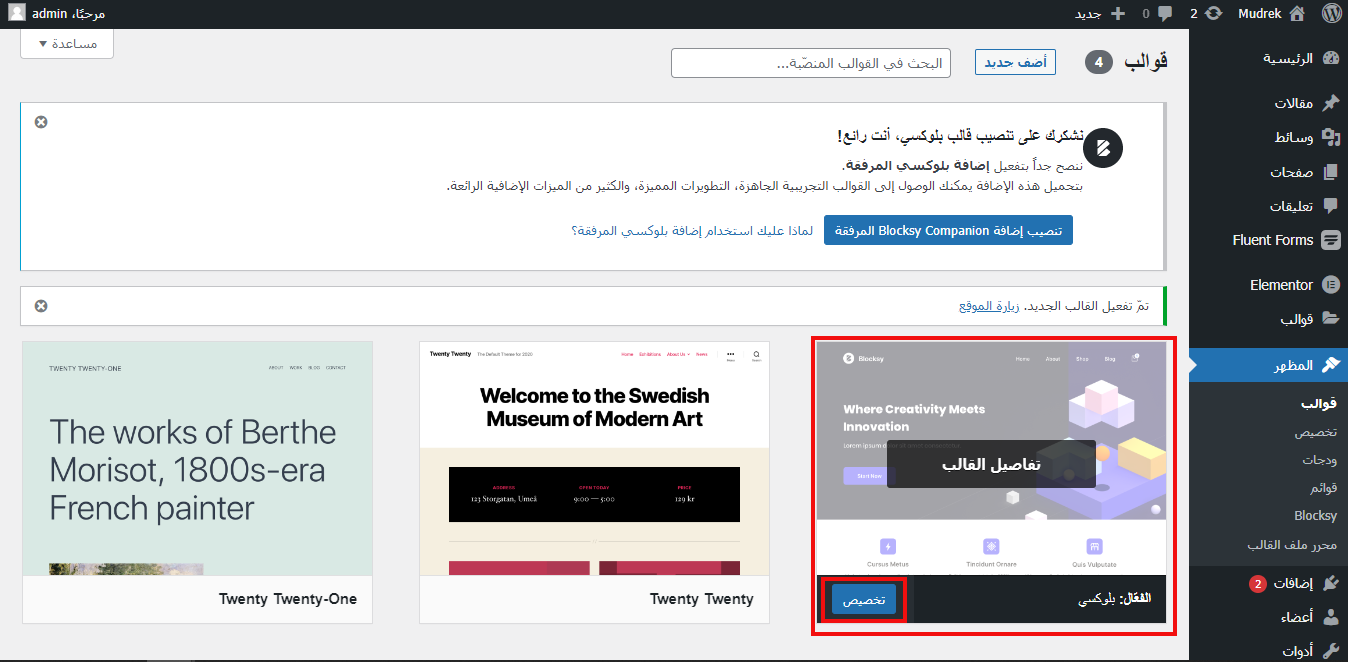1348x662 pixels.
Task: Click the folder icon next to قوالب
Action: click(x=1330, y=319)
